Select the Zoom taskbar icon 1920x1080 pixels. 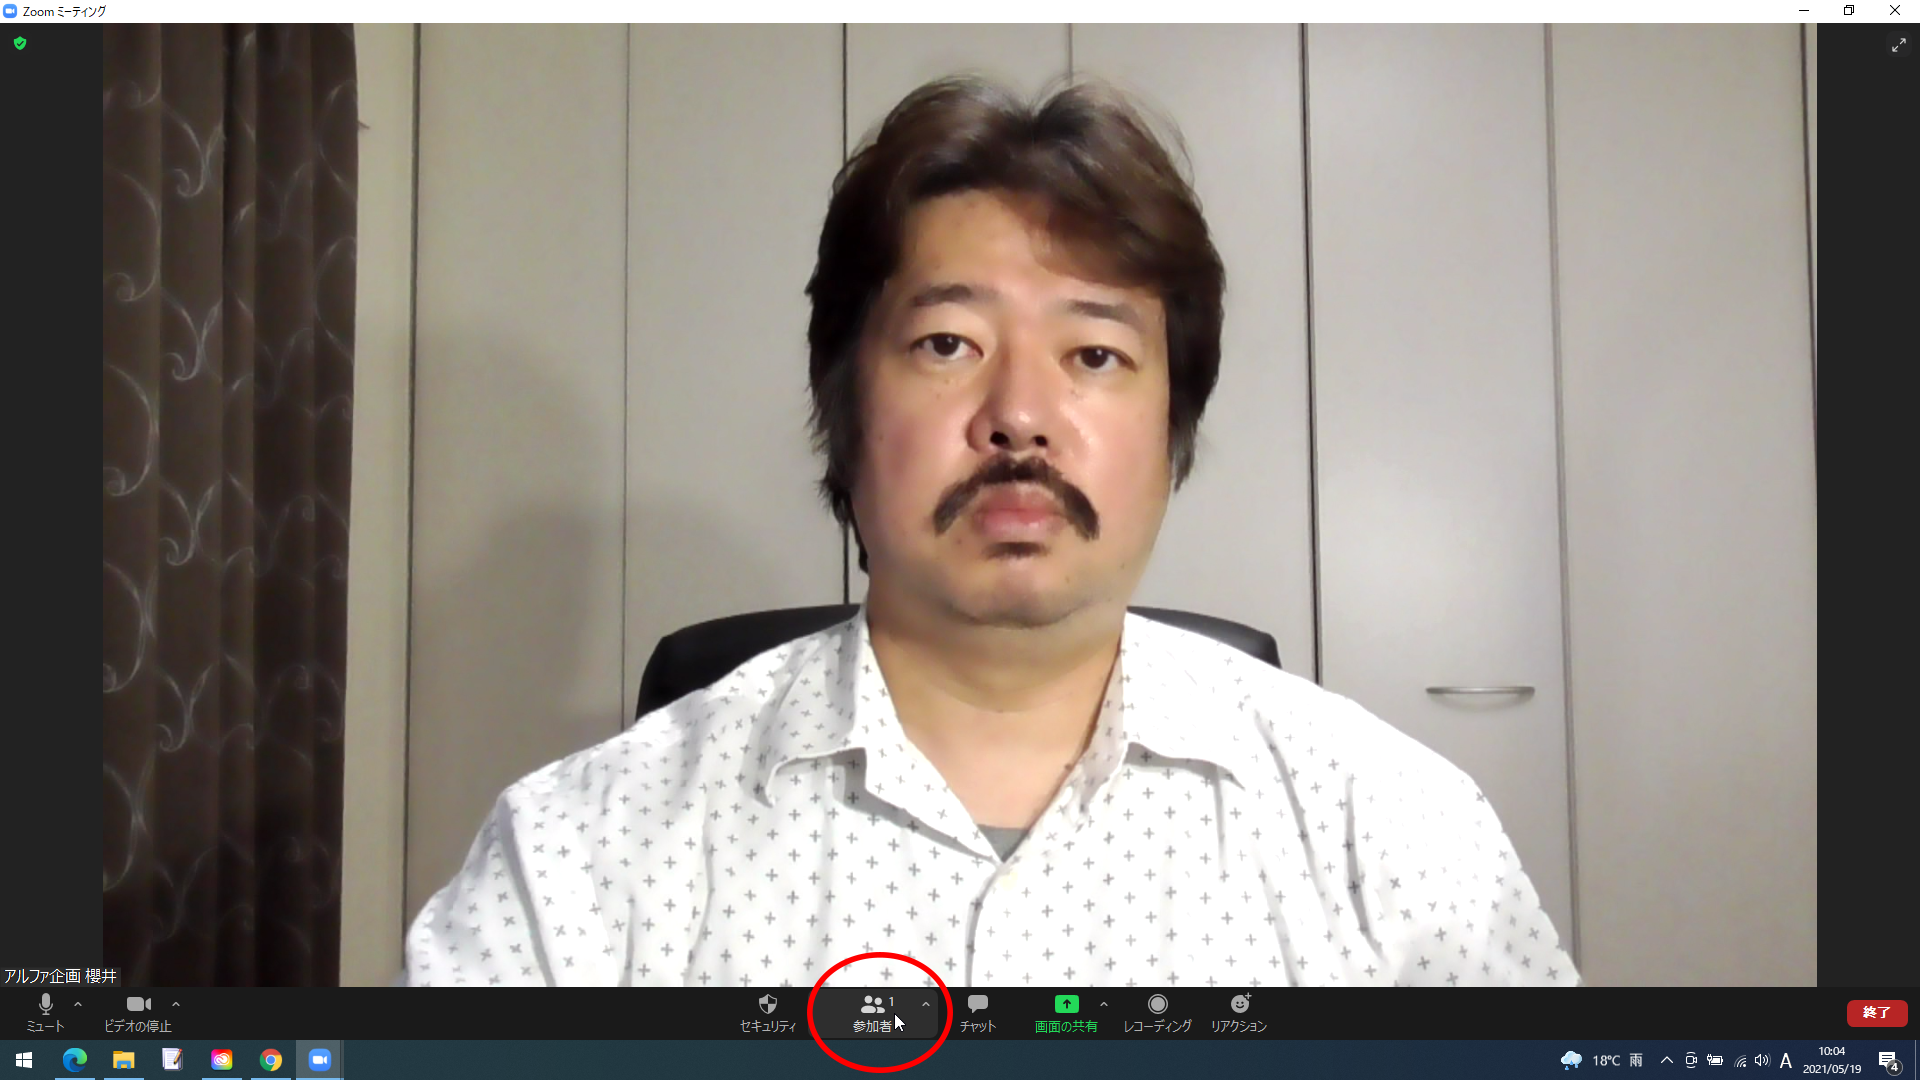coord(320,1060)
